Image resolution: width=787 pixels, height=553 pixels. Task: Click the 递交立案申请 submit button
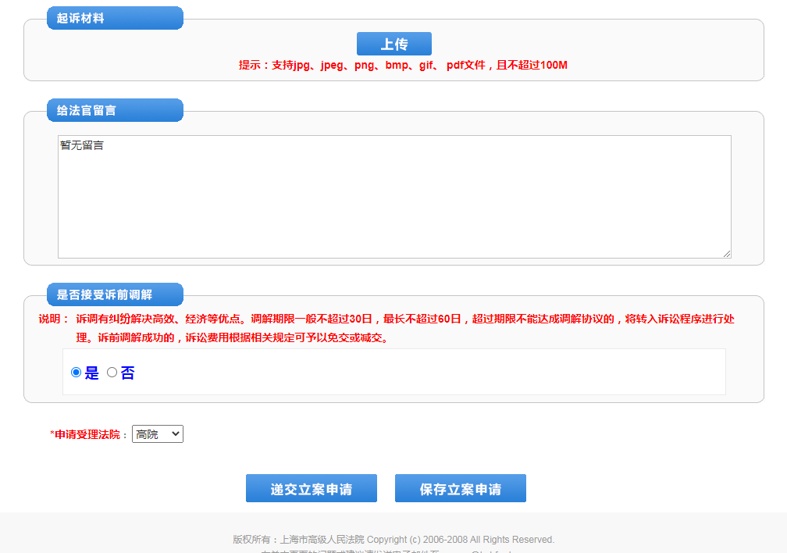click(x=311, y=489)
